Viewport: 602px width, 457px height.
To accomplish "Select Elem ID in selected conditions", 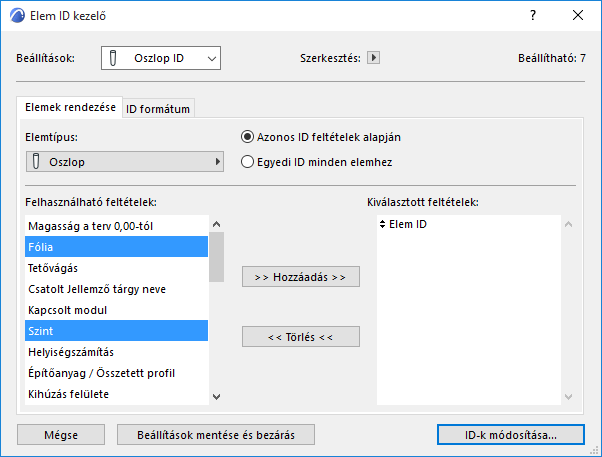I will [408, 225].
